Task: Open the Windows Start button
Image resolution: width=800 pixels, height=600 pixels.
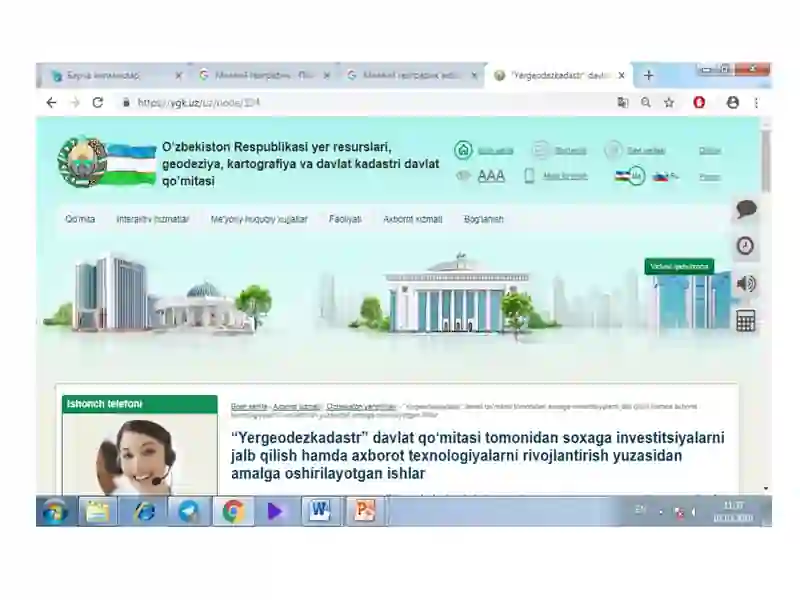Action: point(55,511)
